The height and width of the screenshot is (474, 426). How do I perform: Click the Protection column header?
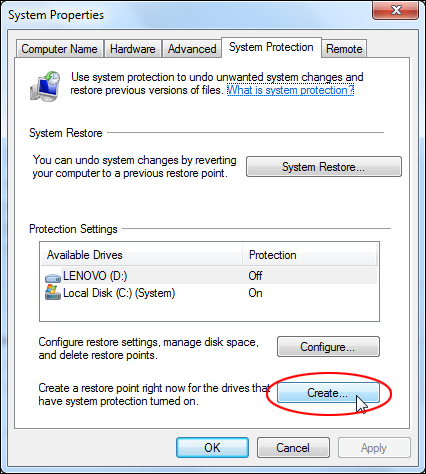coord(310,255)
